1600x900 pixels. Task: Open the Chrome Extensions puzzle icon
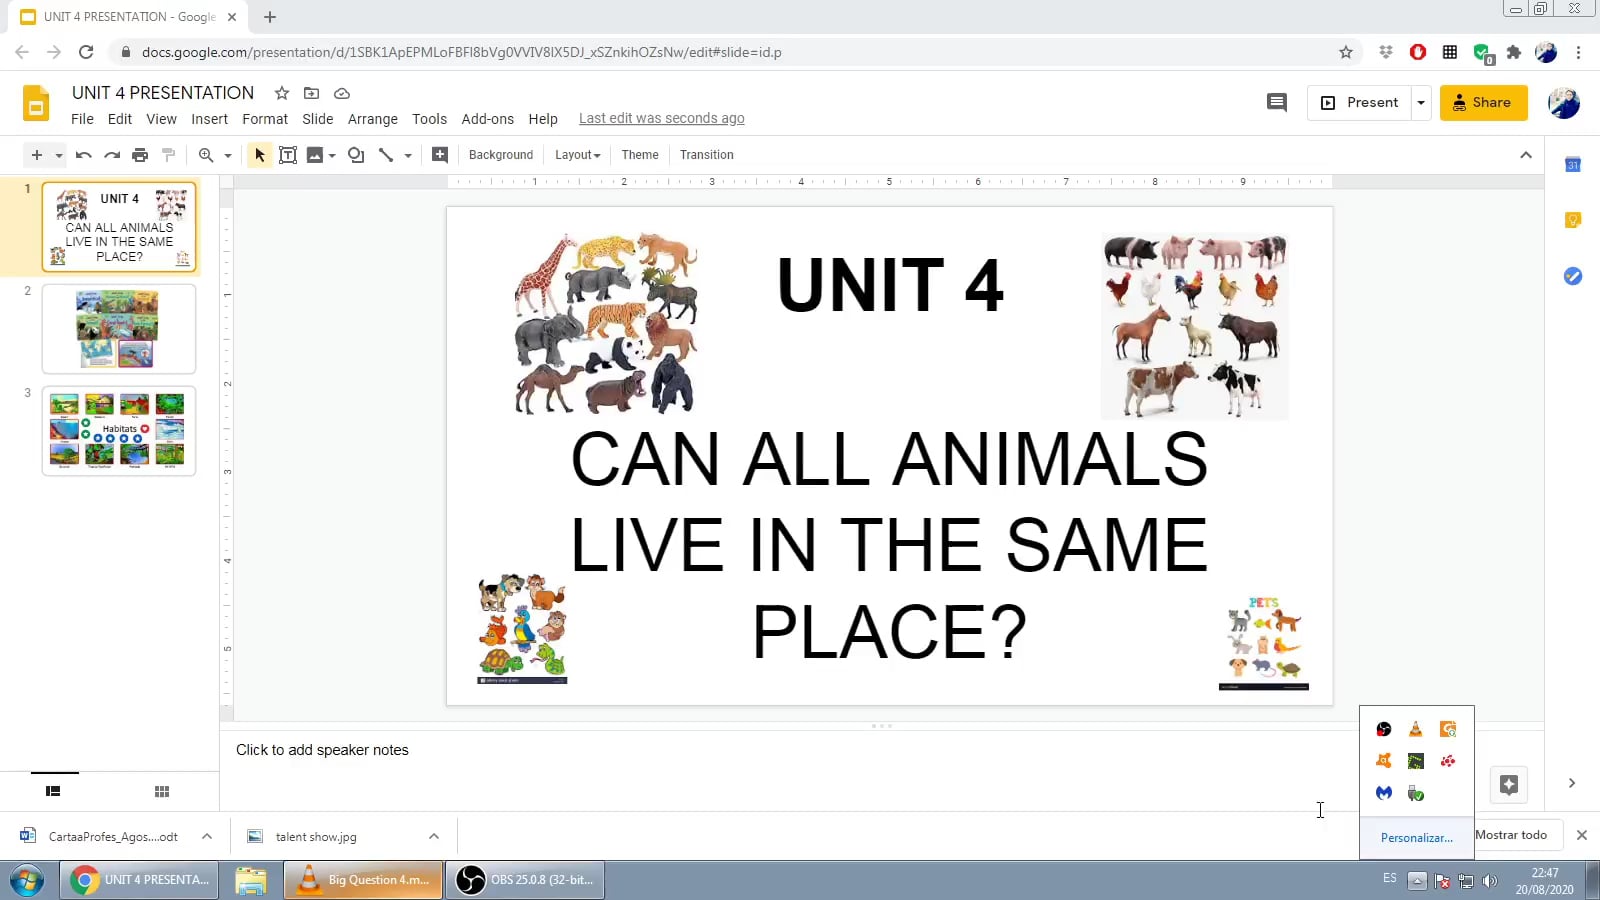point(1514,52)
